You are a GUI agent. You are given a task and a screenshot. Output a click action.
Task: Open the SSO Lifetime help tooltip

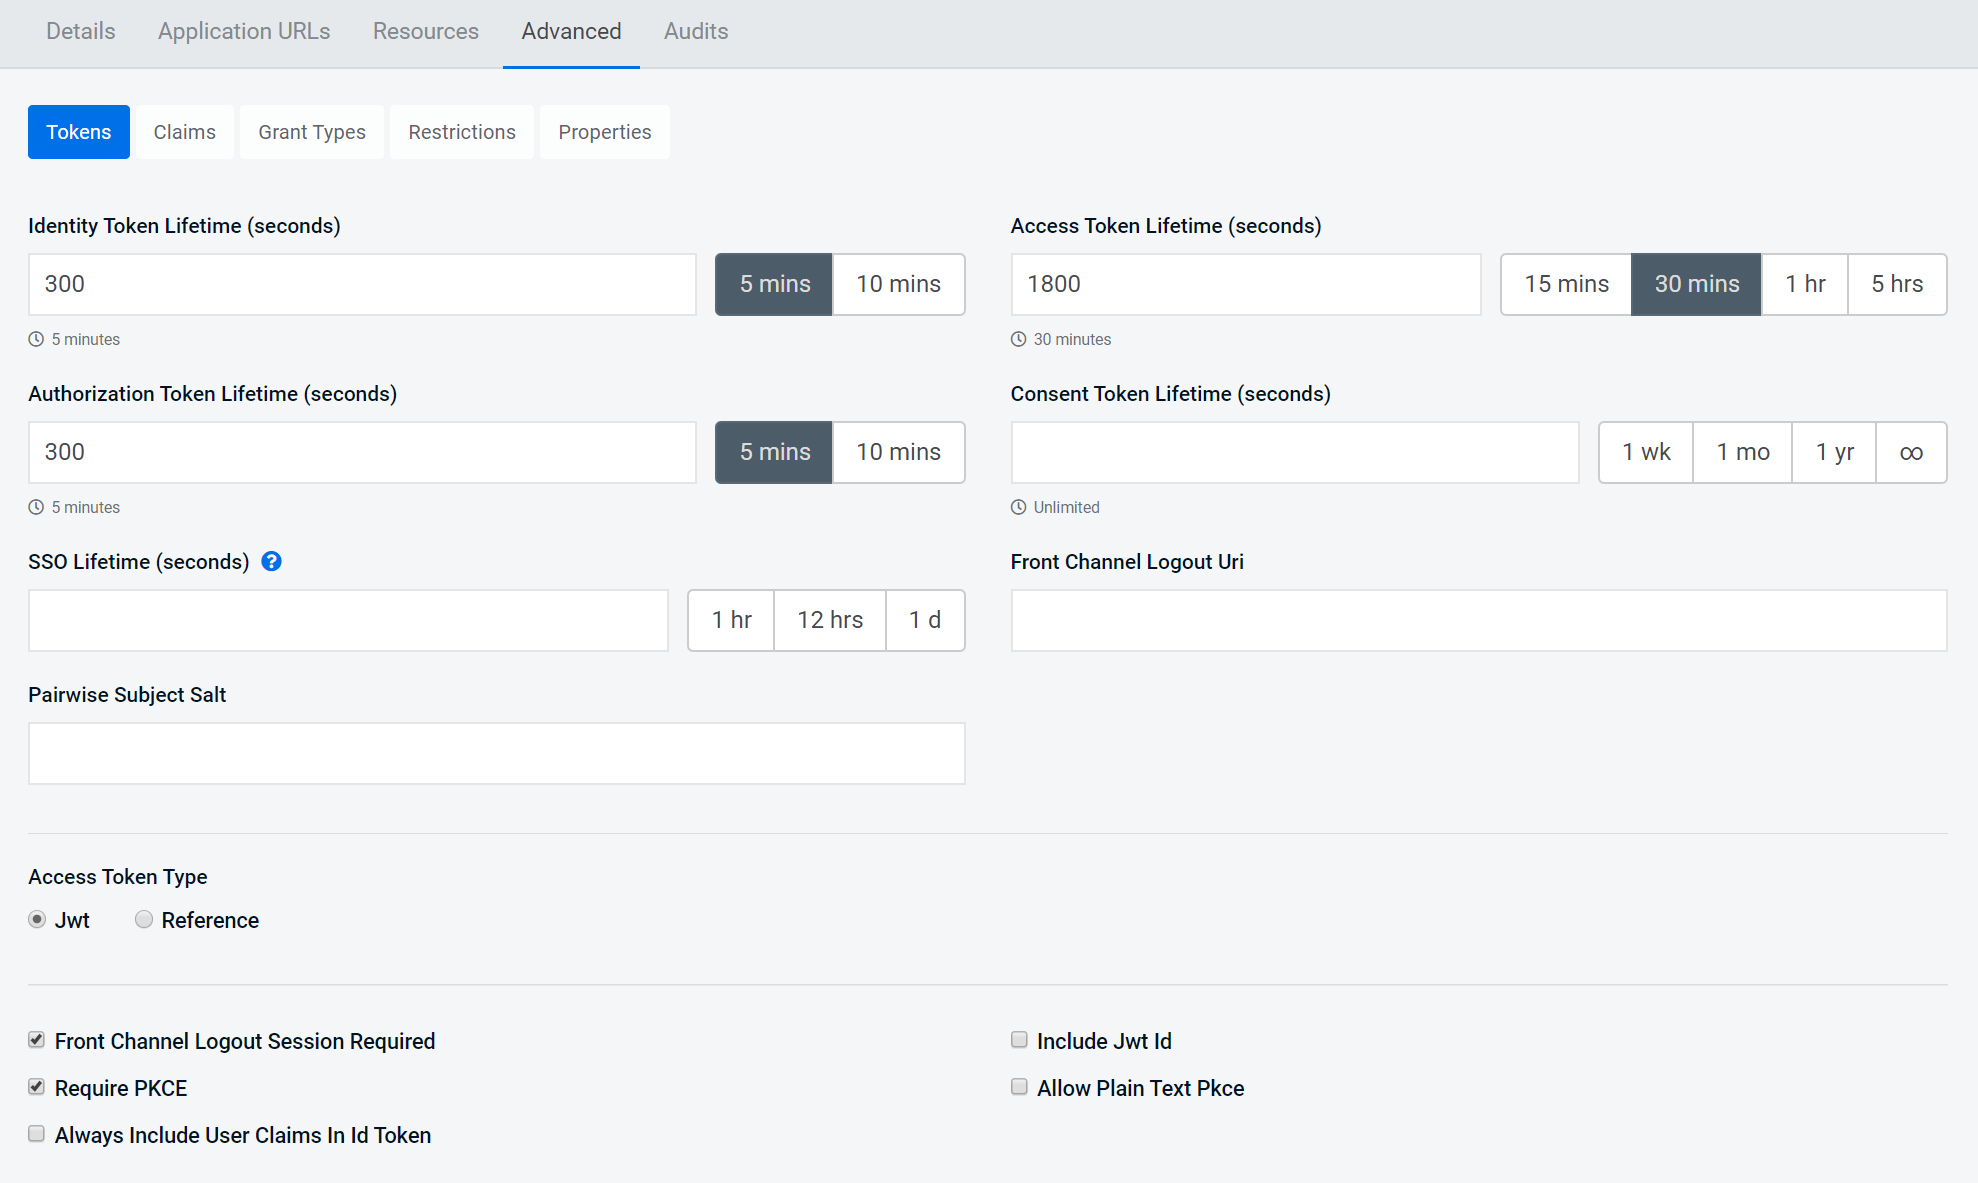pyautogui.click(x=271, y=561)
